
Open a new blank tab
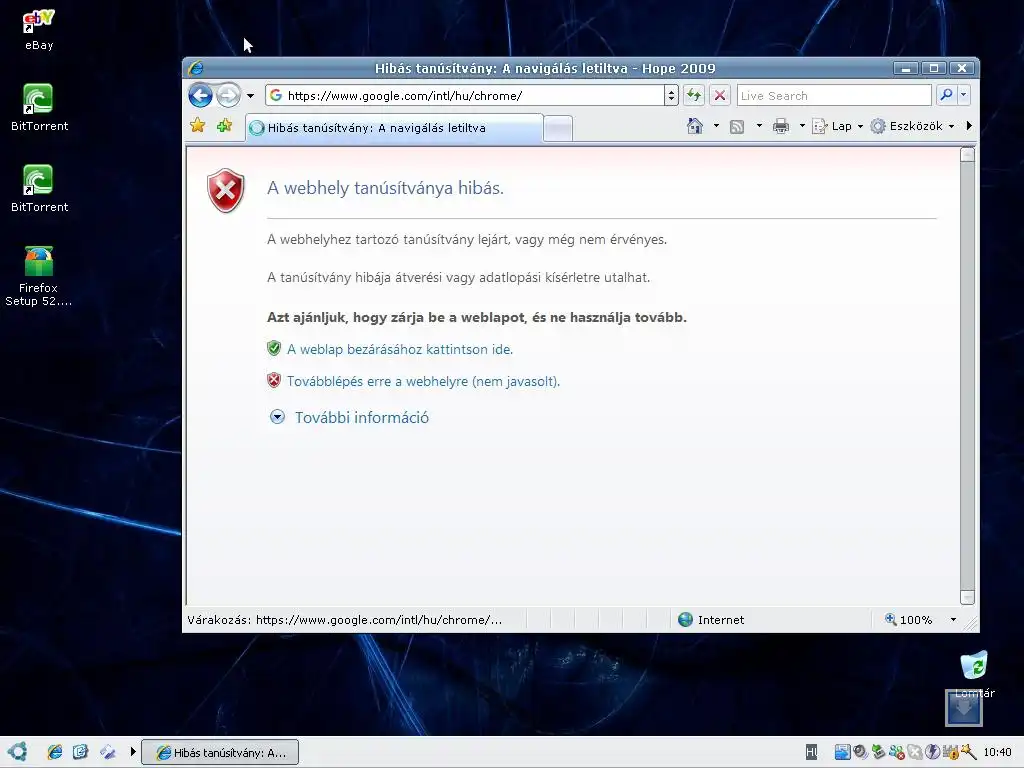tap(558, 129)
